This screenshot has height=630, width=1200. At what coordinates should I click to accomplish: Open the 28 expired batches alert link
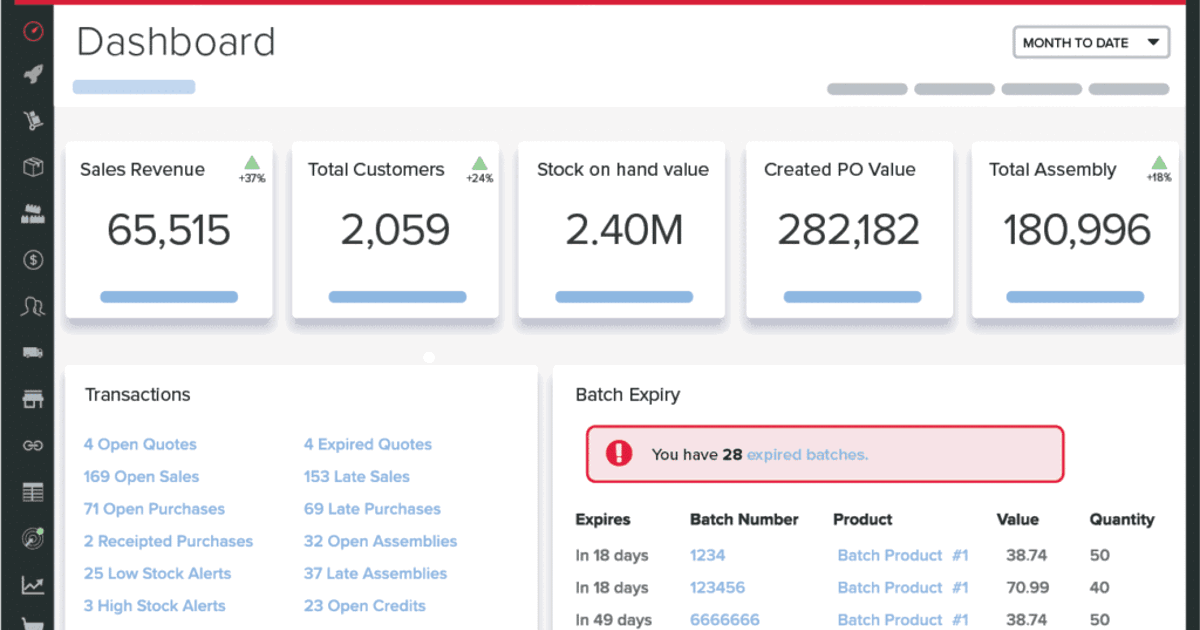pyautogui.click(x=806, y=453)
